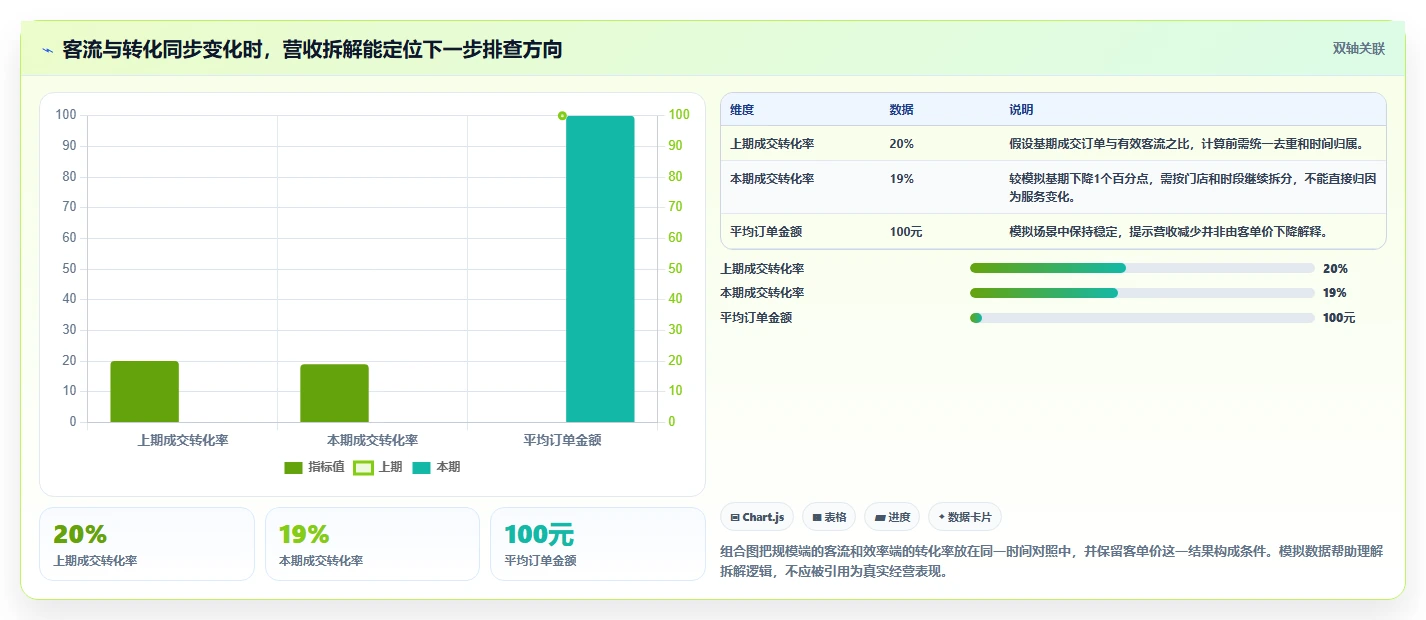The width and height of the screenshot is (1426, 620).
Task: Click the 平均订单金额 progress bar
Action: (1142, 318)
